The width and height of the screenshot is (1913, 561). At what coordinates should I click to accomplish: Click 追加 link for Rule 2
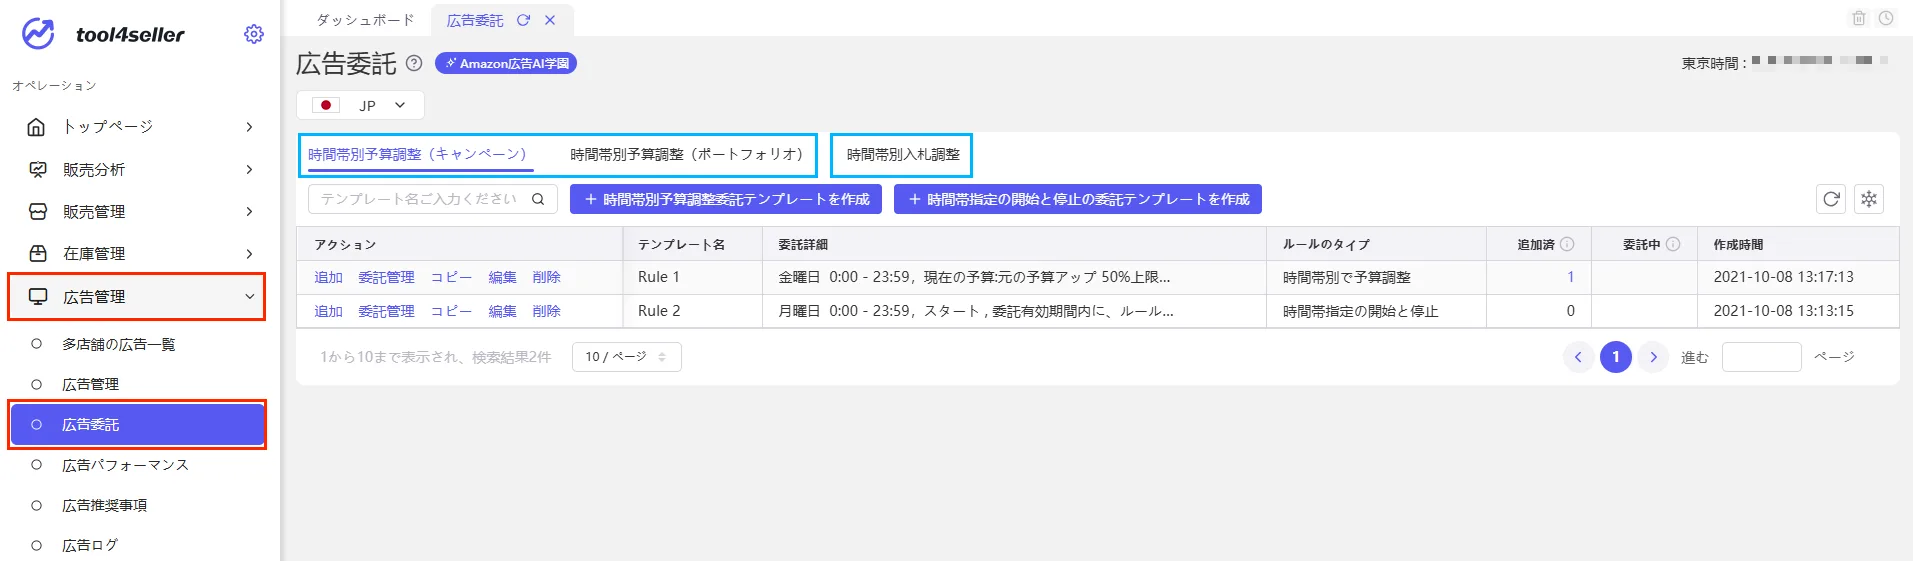[x=328, y=311]
